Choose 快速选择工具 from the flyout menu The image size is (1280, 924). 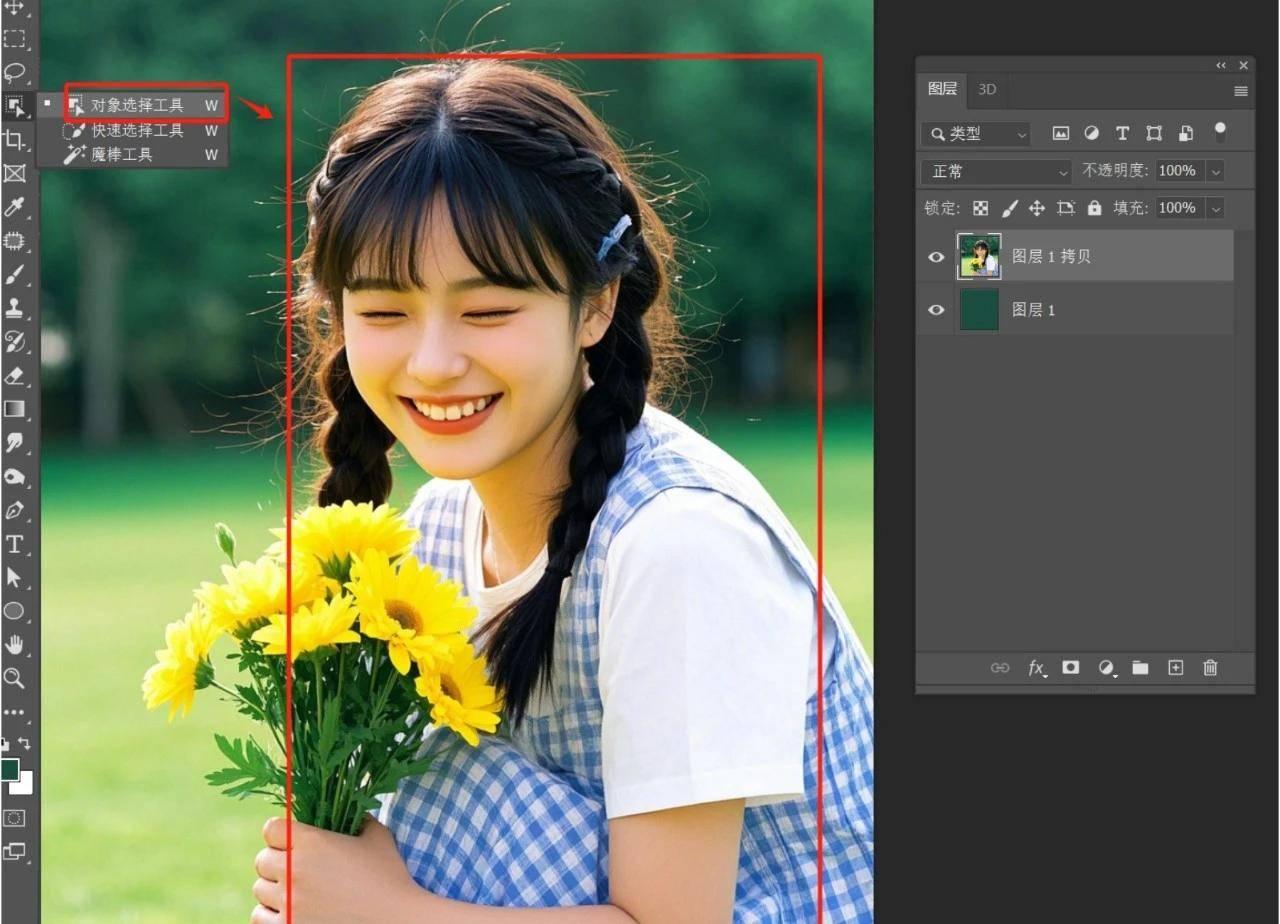137,130
